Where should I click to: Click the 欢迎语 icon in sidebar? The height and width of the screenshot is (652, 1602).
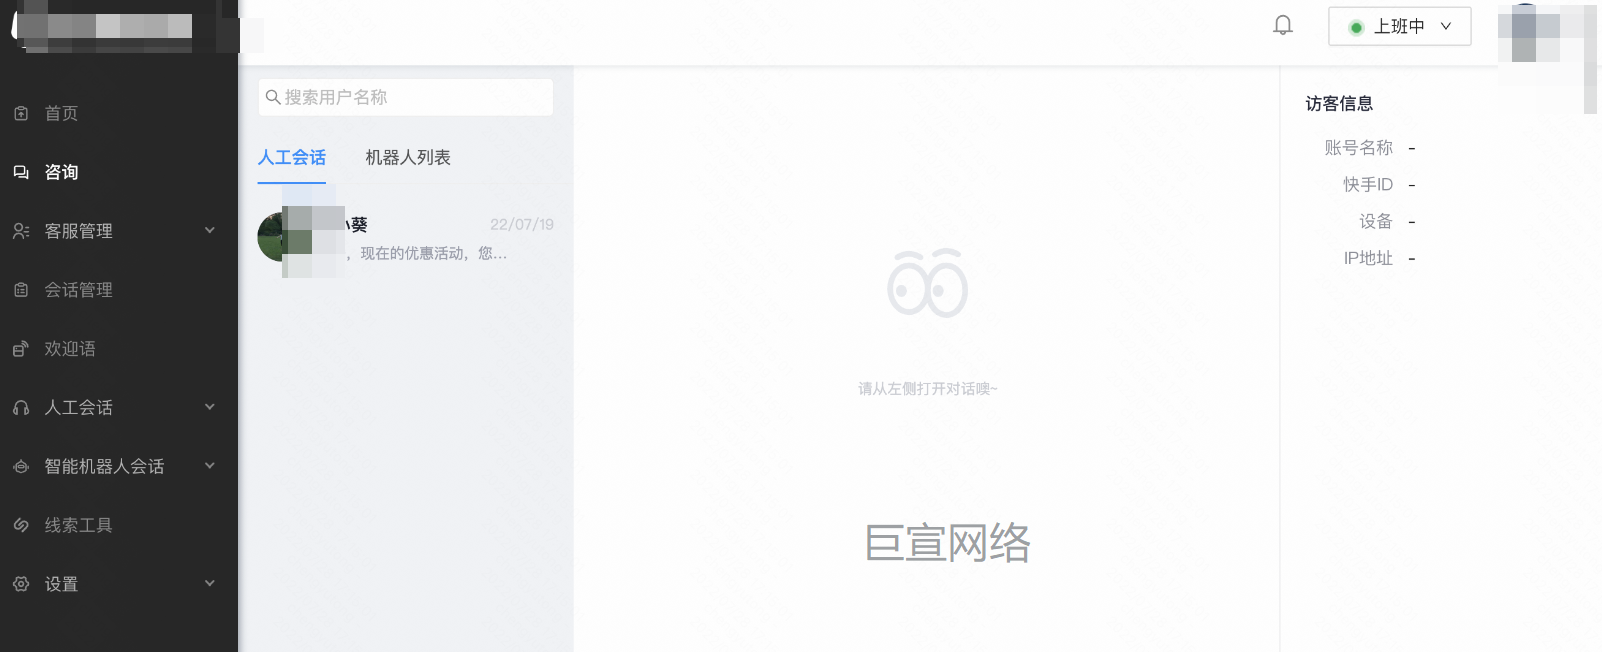point(21,349)
